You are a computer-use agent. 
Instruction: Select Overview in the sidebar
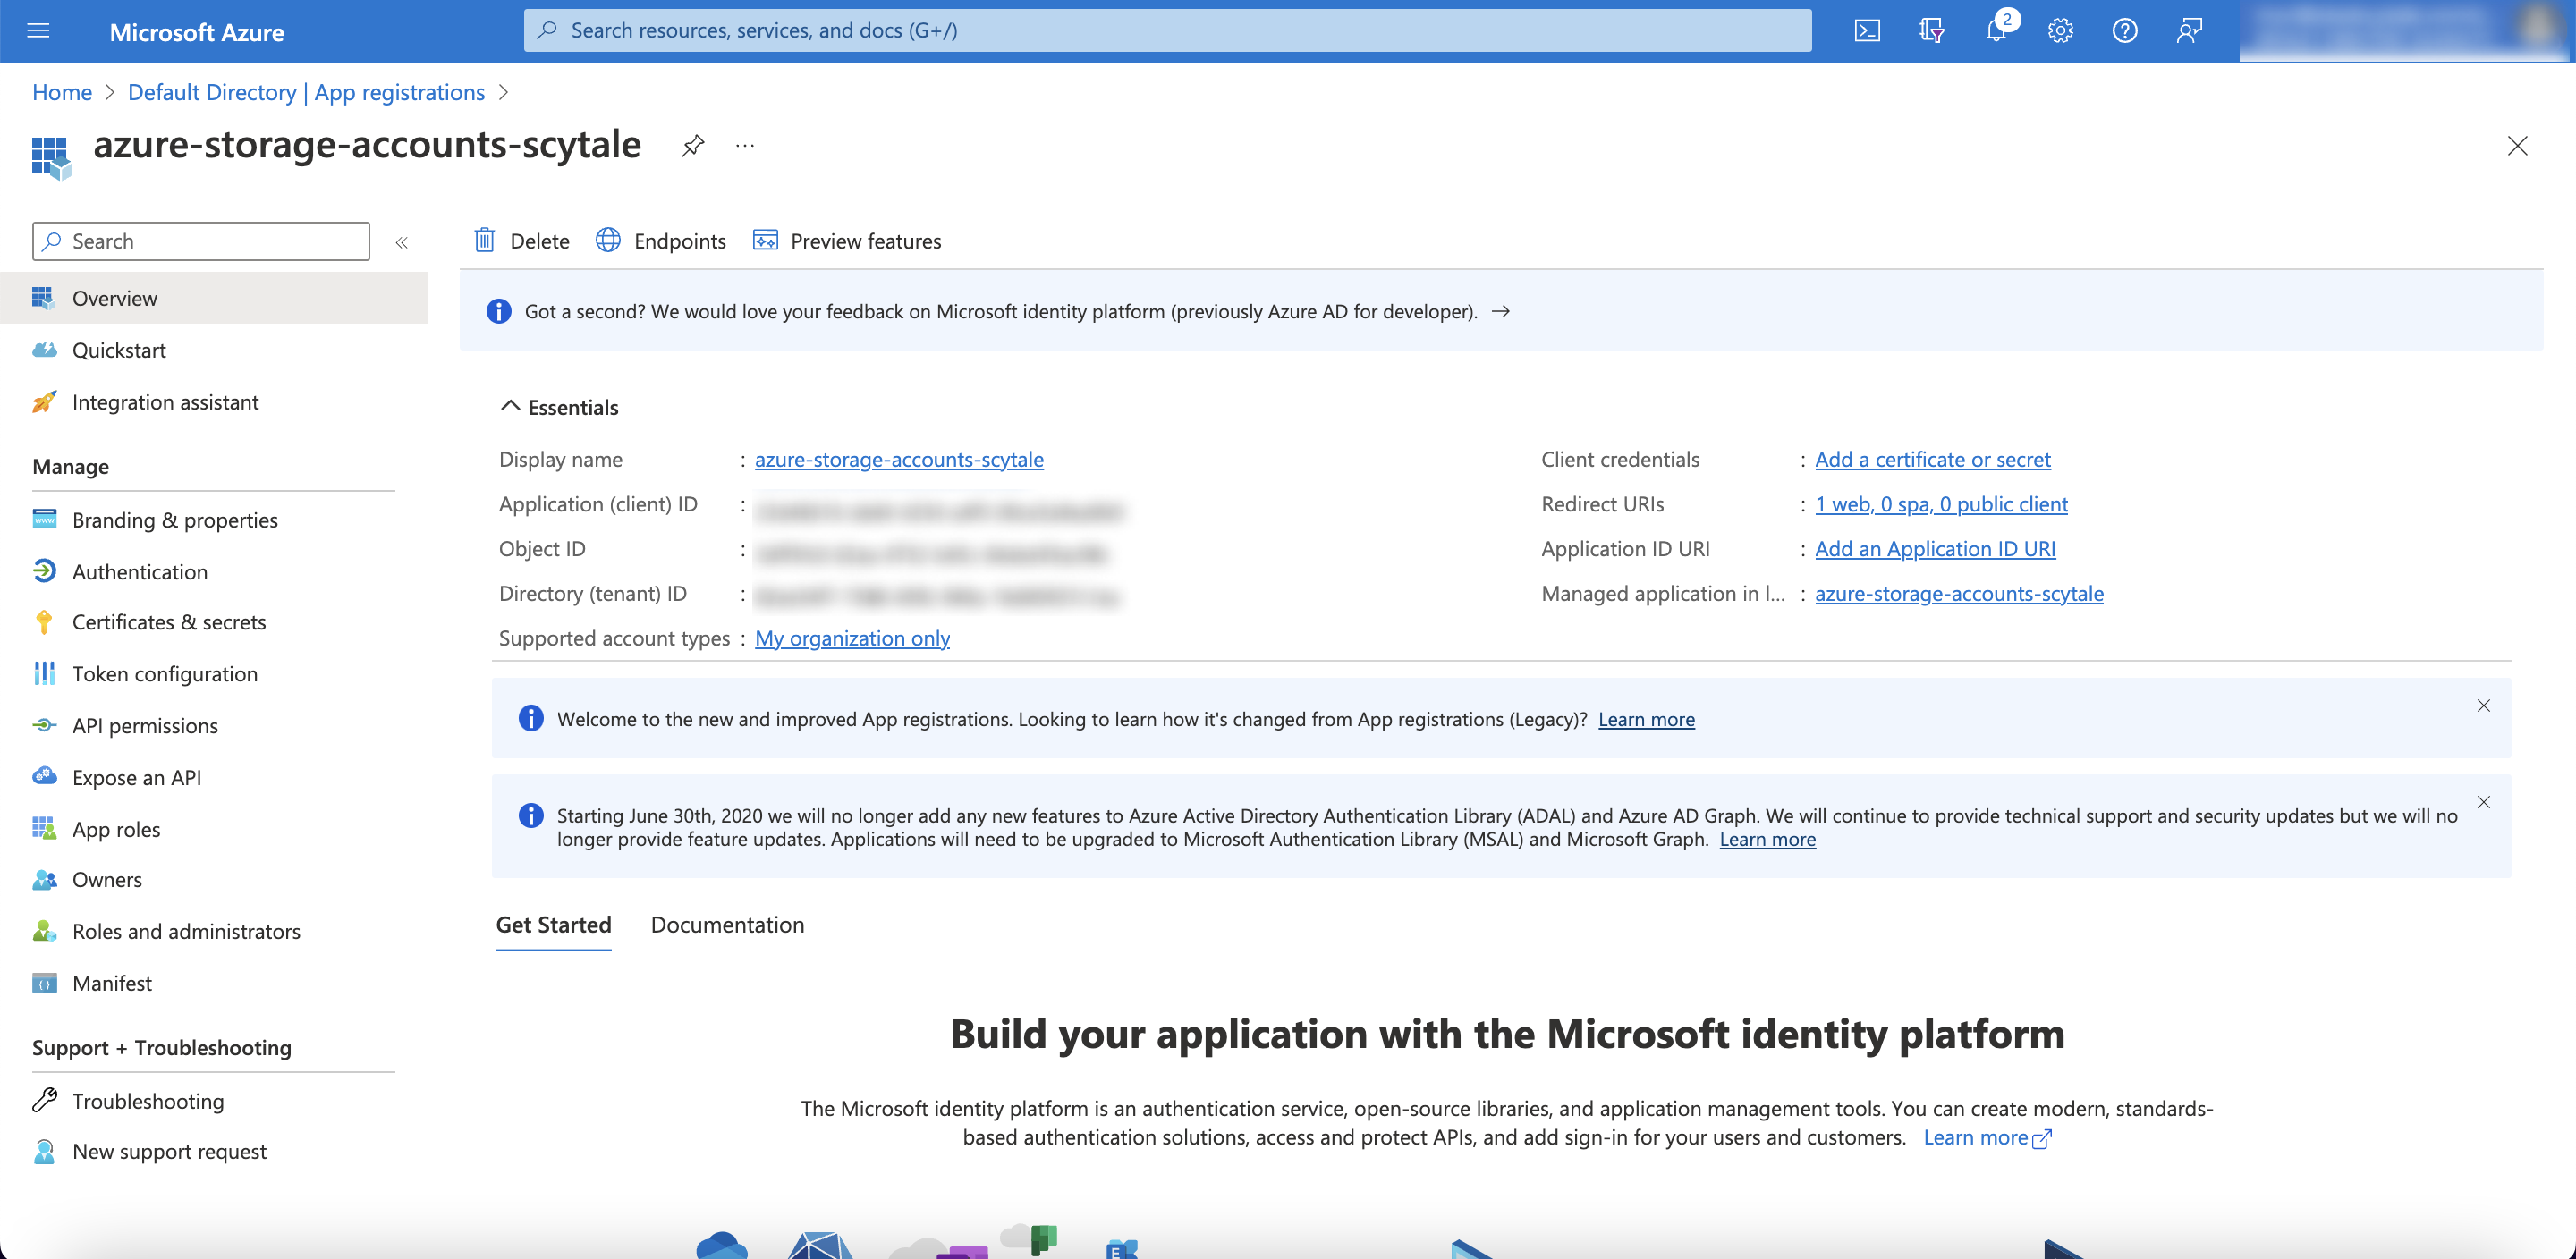point(214,298)
